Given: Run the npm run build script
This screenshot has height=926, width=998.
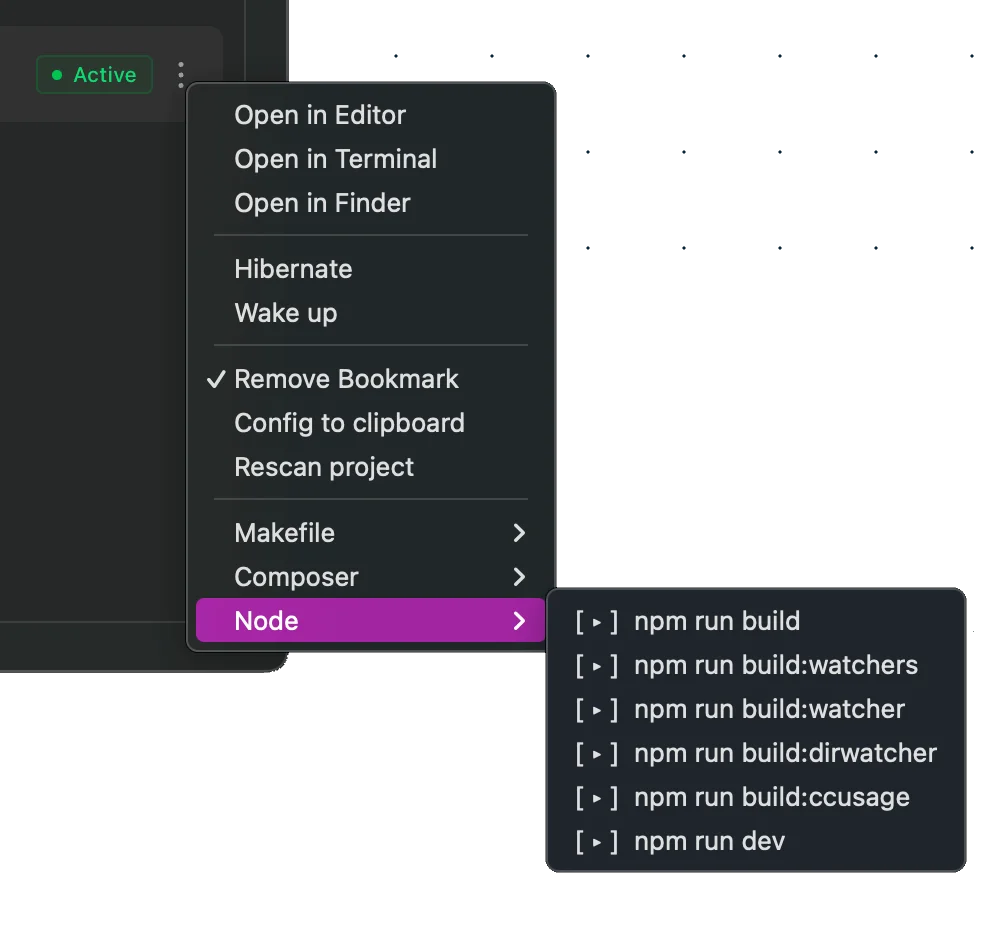Looking at the screenshot, I should (x=716, y=621).
